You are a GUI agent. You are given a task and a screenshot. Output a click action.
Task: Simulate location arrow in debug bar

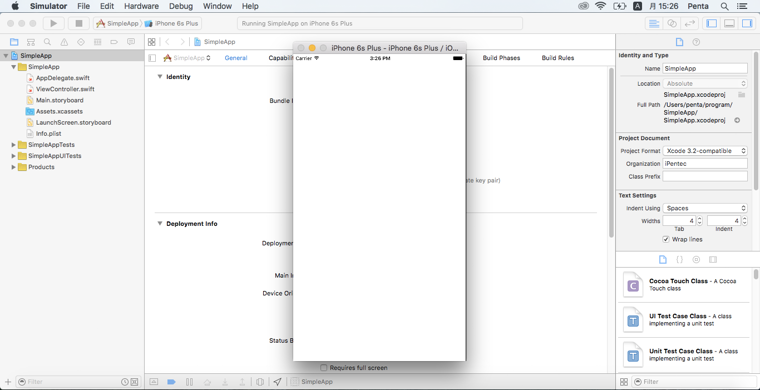277,382
